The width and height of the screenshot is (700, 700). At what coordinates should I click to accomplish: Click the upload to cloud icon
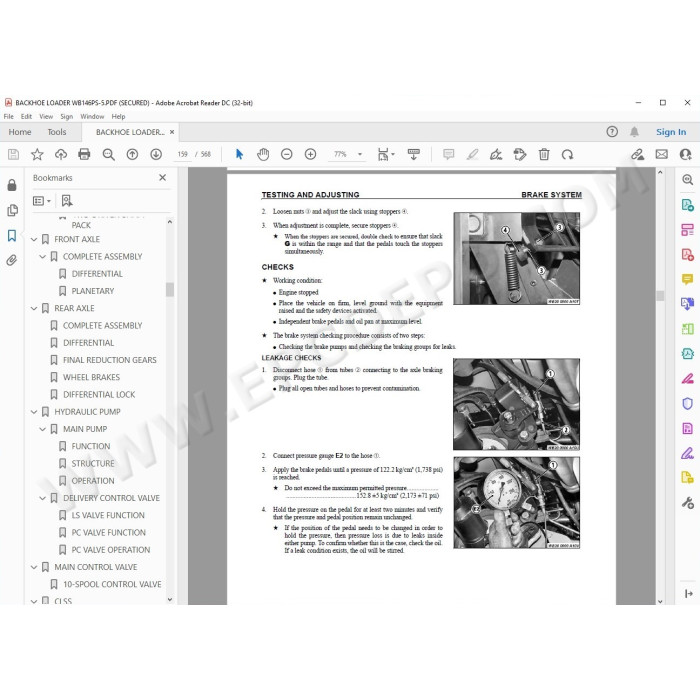click(x=61, y=154)
